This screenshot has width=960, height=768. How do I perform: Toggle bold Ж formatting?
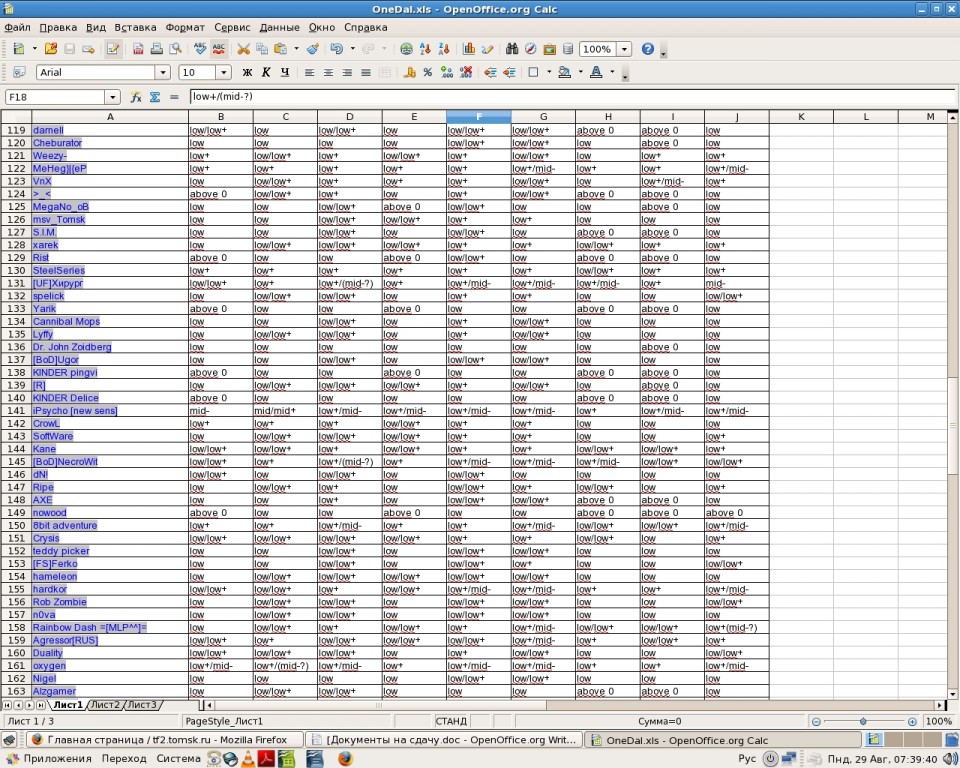coord(247,72)
